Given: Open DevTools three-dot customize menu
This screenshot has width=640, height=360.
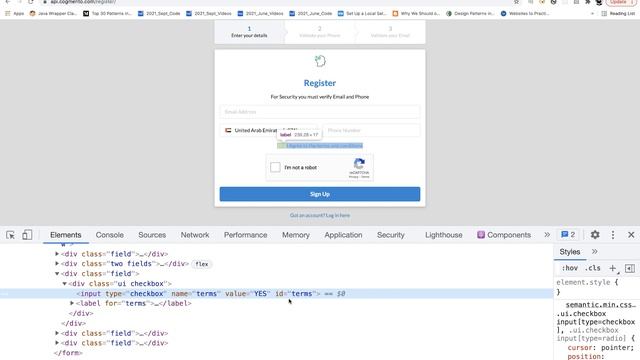Looking at the screenshot, I should click(x=613, y=235).
